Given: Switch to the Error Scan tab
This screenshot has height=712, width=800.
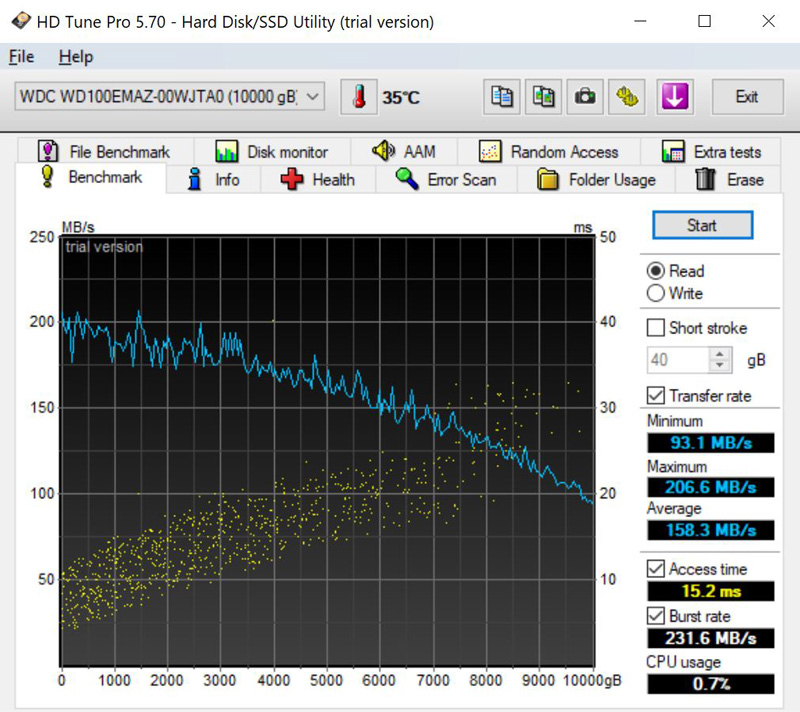Looking at the screenshot, I should pyautogui.click(x=445, y=180).
